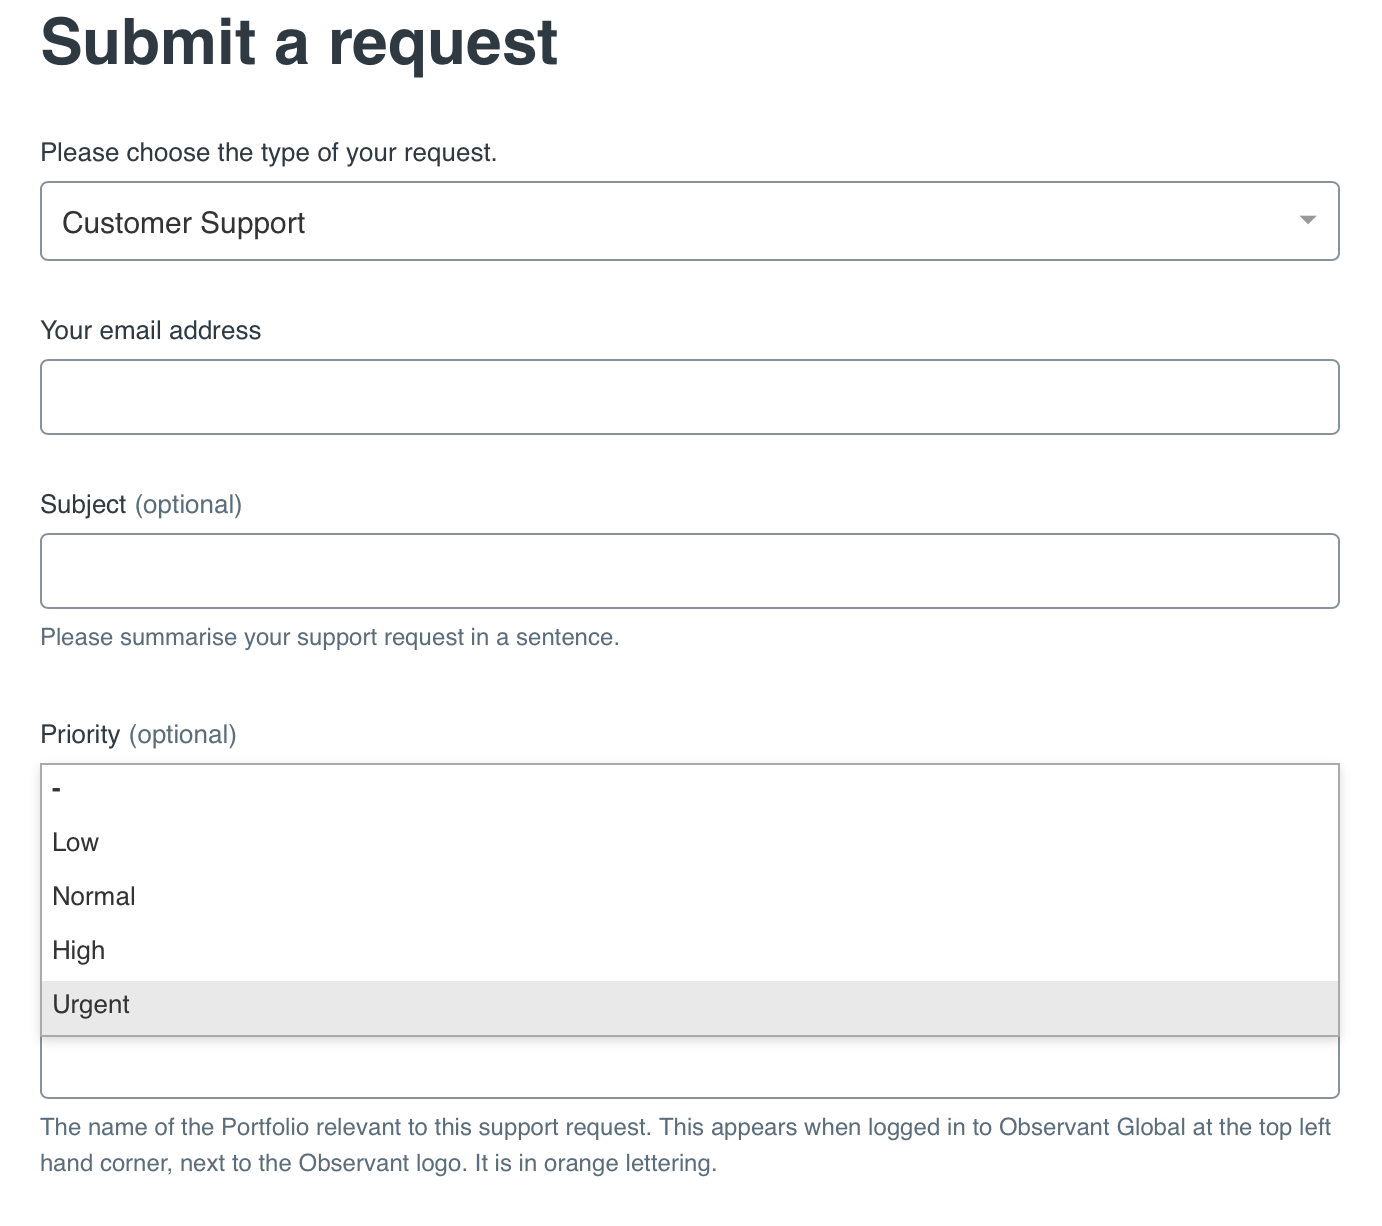Click the Subject field label
Screen dimensions: 1382x1226
pyautogui.click(x=83, y=505)
